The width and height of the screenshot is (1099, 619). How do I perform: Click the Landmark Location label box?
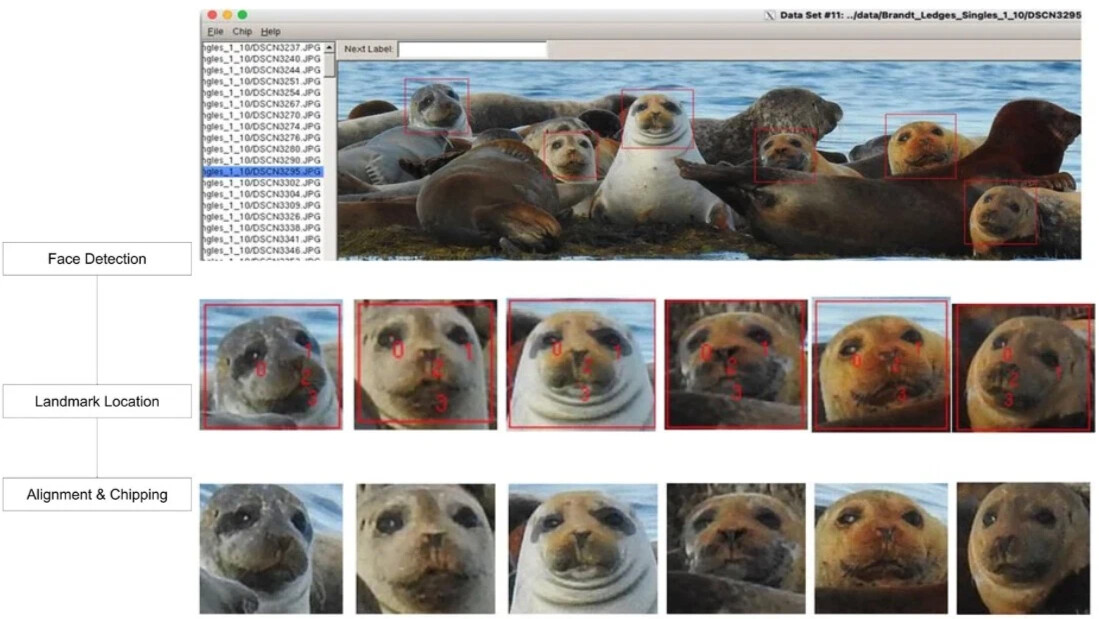click(97, 402)
